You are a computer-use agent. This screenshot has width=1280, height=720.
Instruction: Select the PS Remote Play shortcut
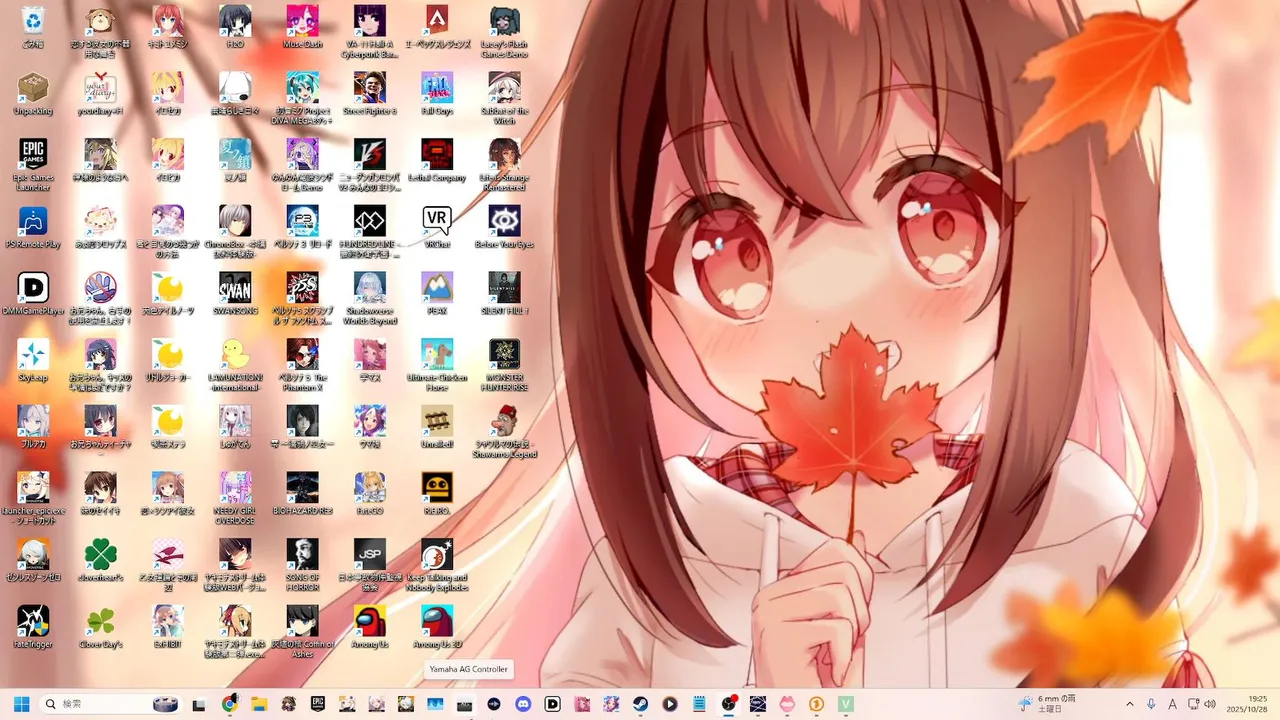[33, 221]
